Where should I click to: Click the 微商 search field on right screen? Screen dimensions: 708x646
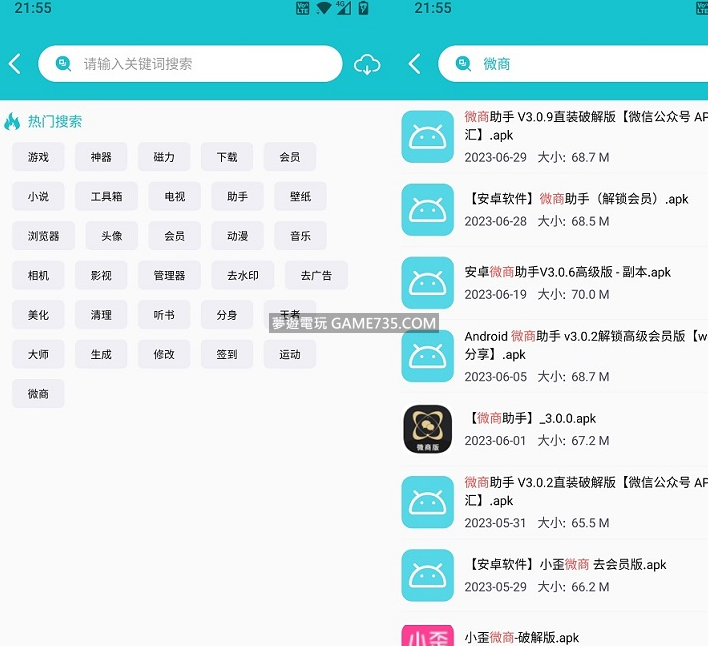tap(590, 64)
